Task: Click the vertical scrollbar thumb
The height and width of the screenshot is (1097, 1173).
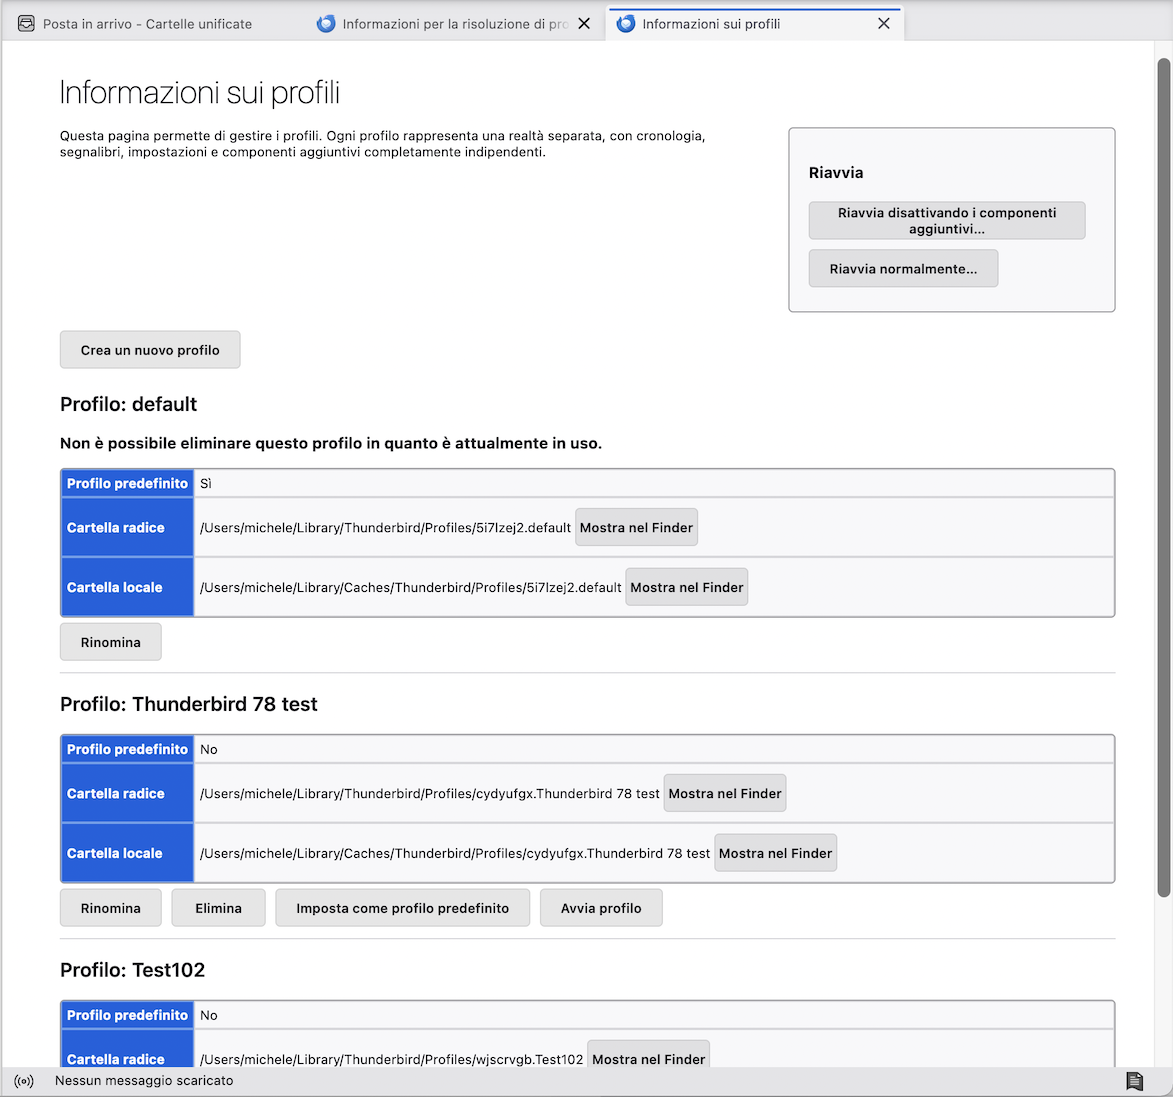Action: pyautogui.click(x=1163, y=477)
